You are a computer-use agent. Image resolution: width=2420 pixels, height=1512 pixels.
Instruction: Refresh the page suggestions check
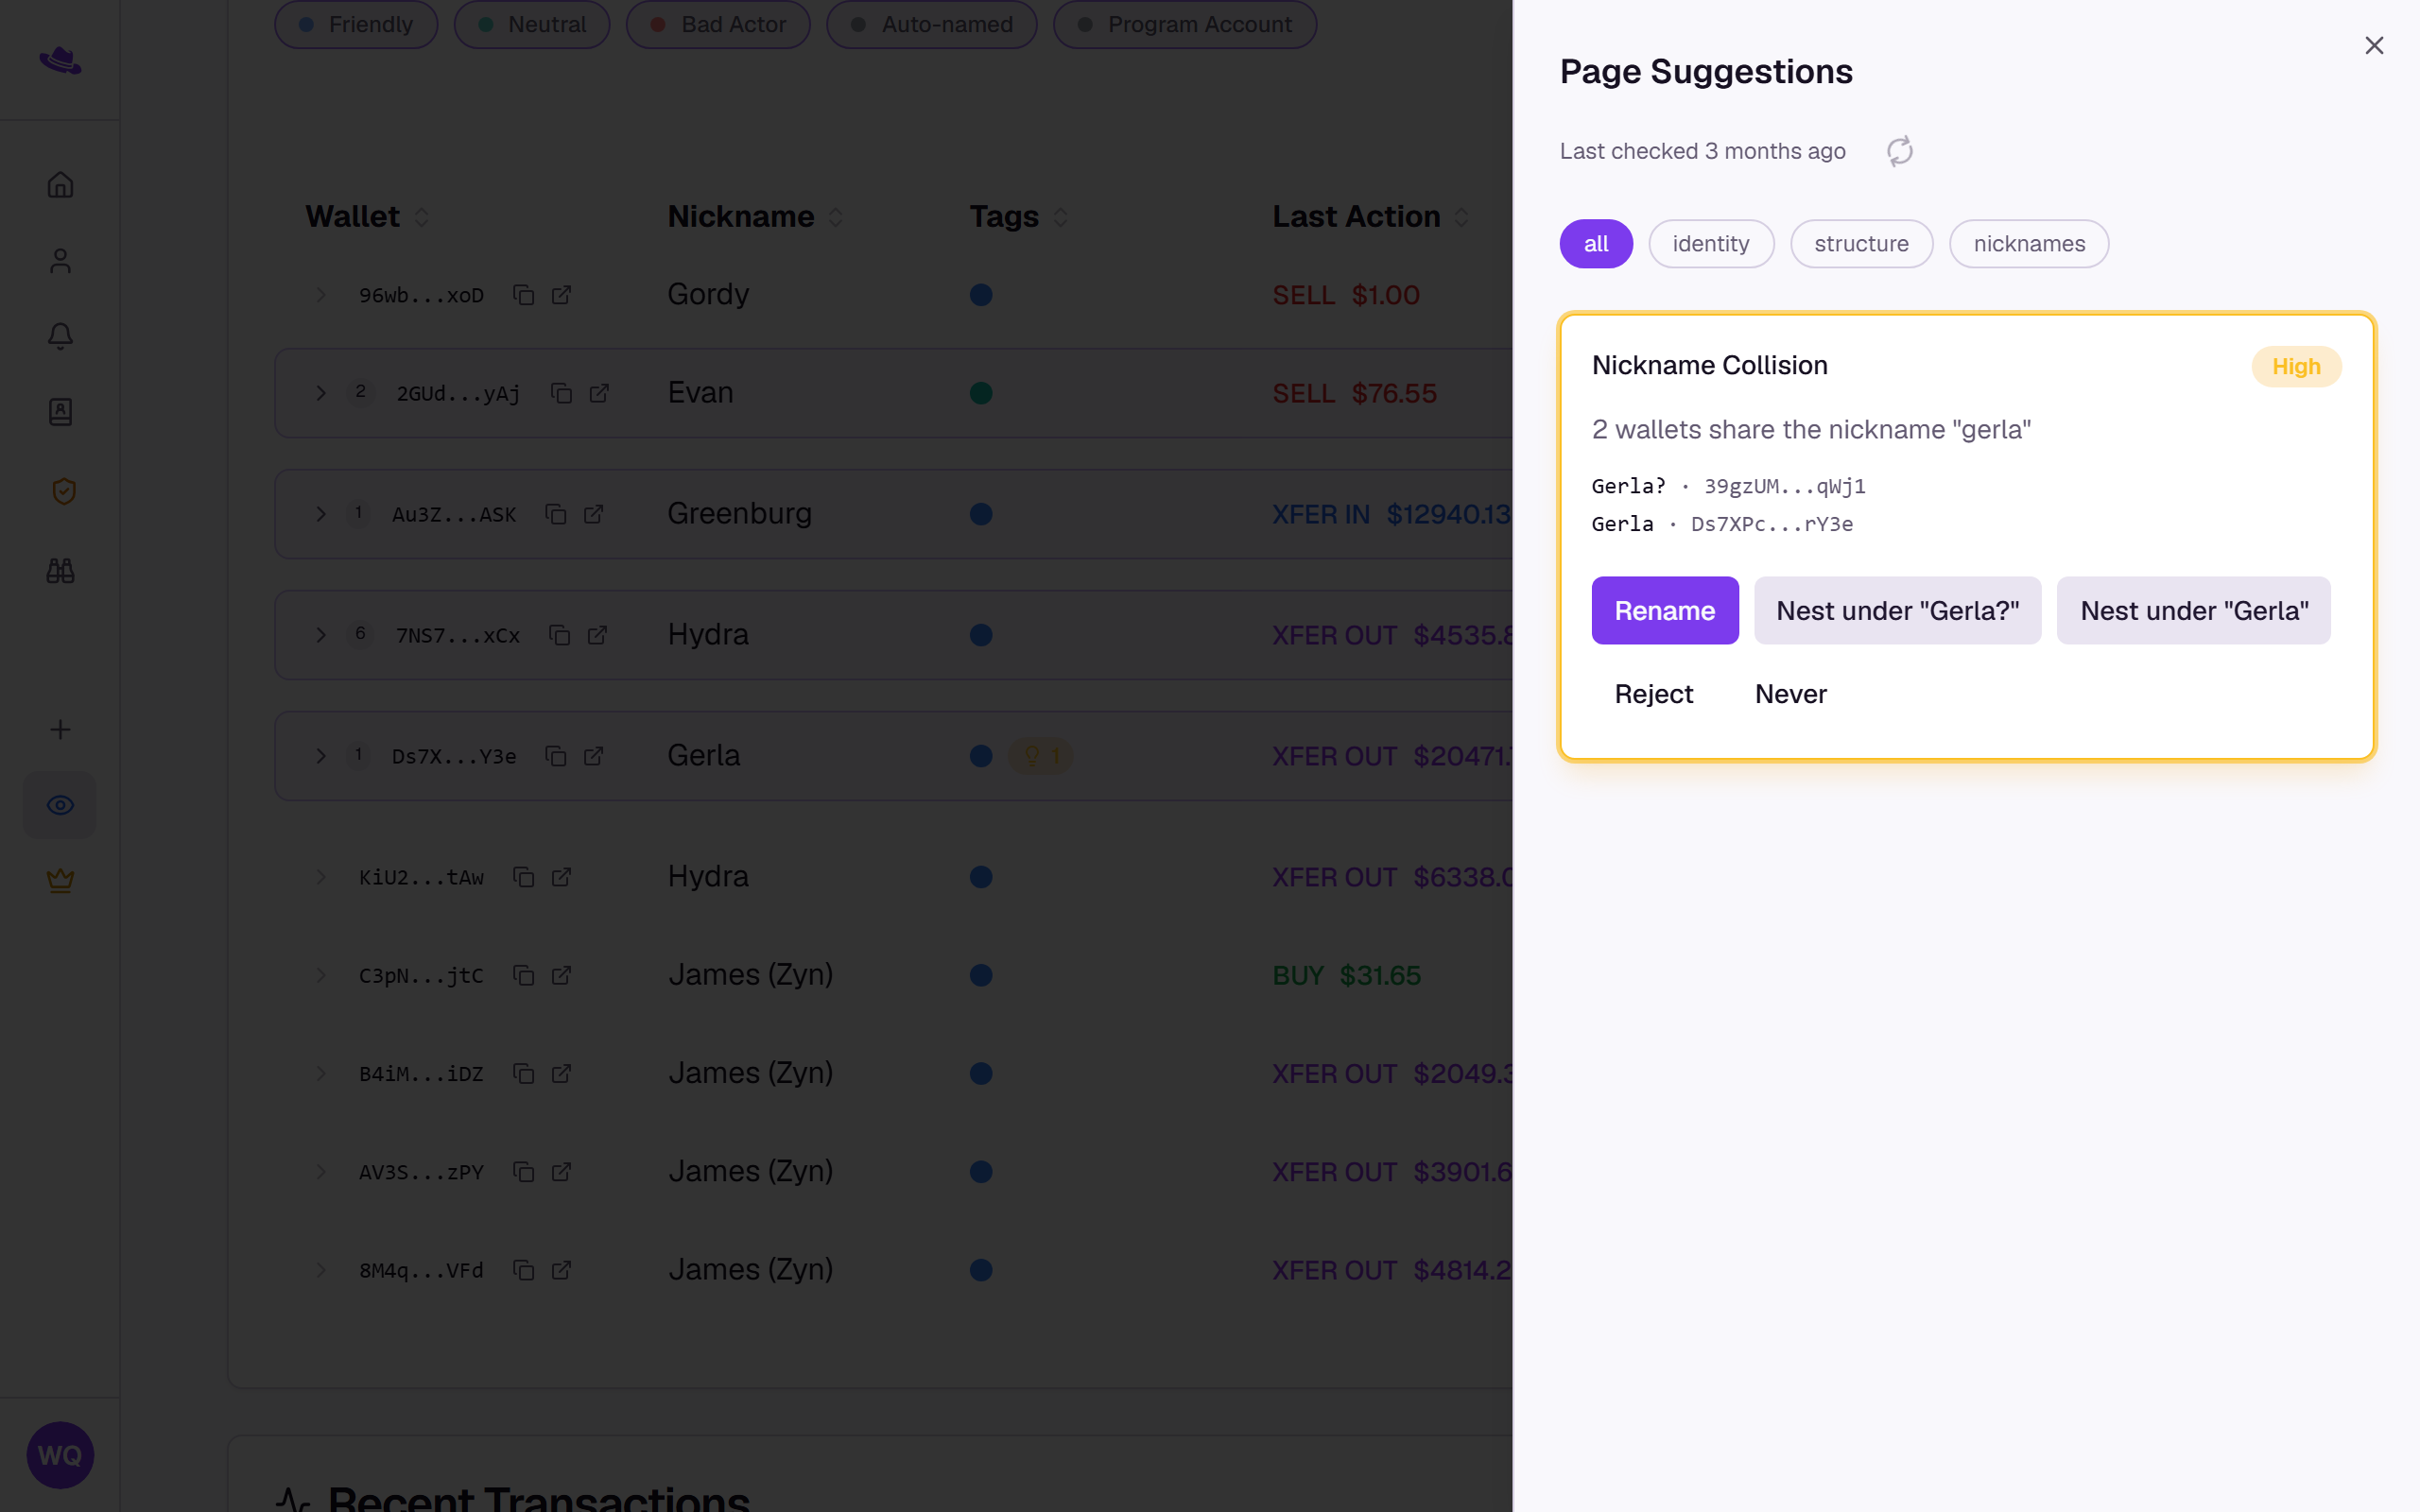(1899, 151)
